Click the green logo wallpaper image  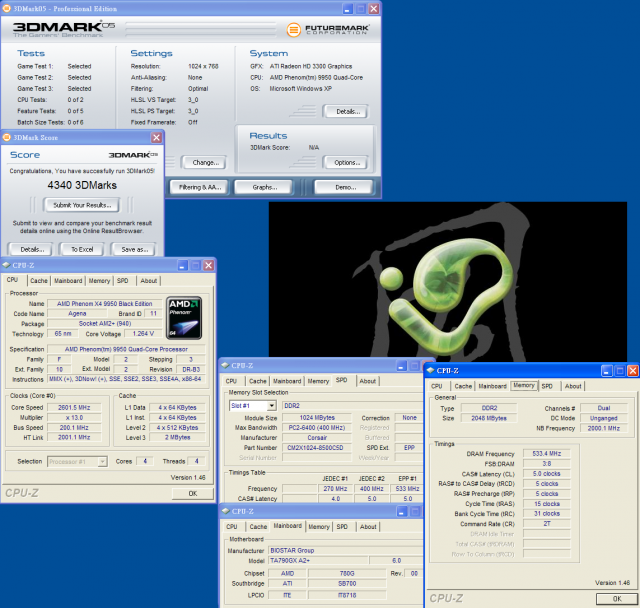(x=448, y=282)
